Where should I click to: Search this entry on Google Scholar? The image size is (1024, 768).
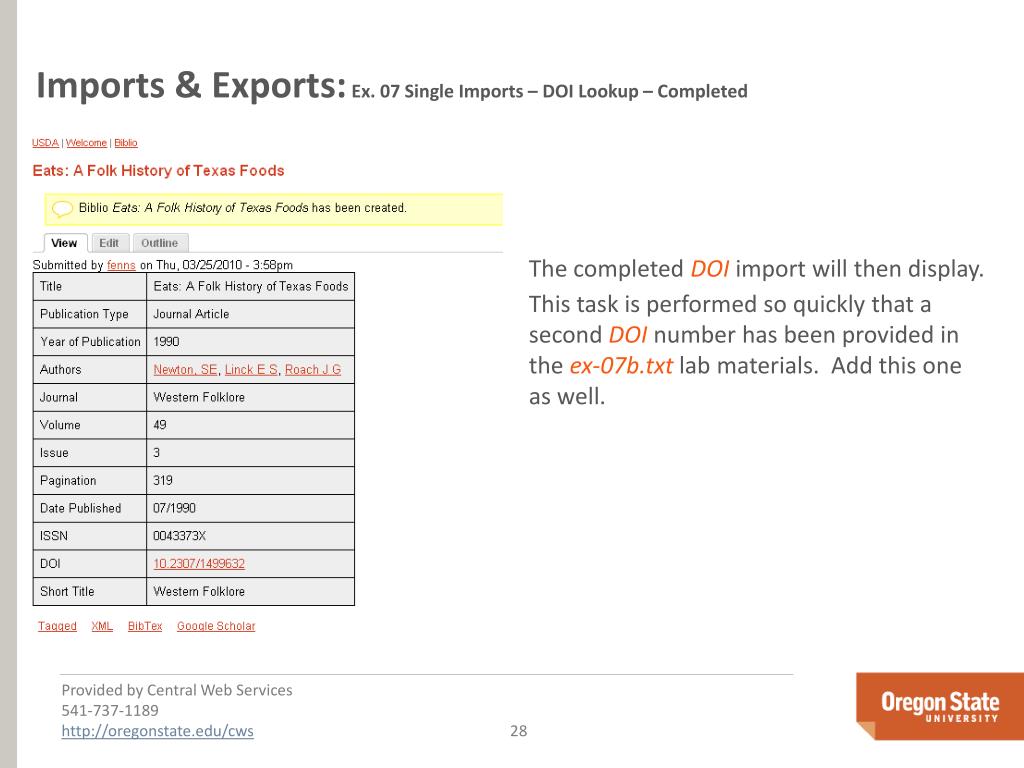[x=216, y=626]
